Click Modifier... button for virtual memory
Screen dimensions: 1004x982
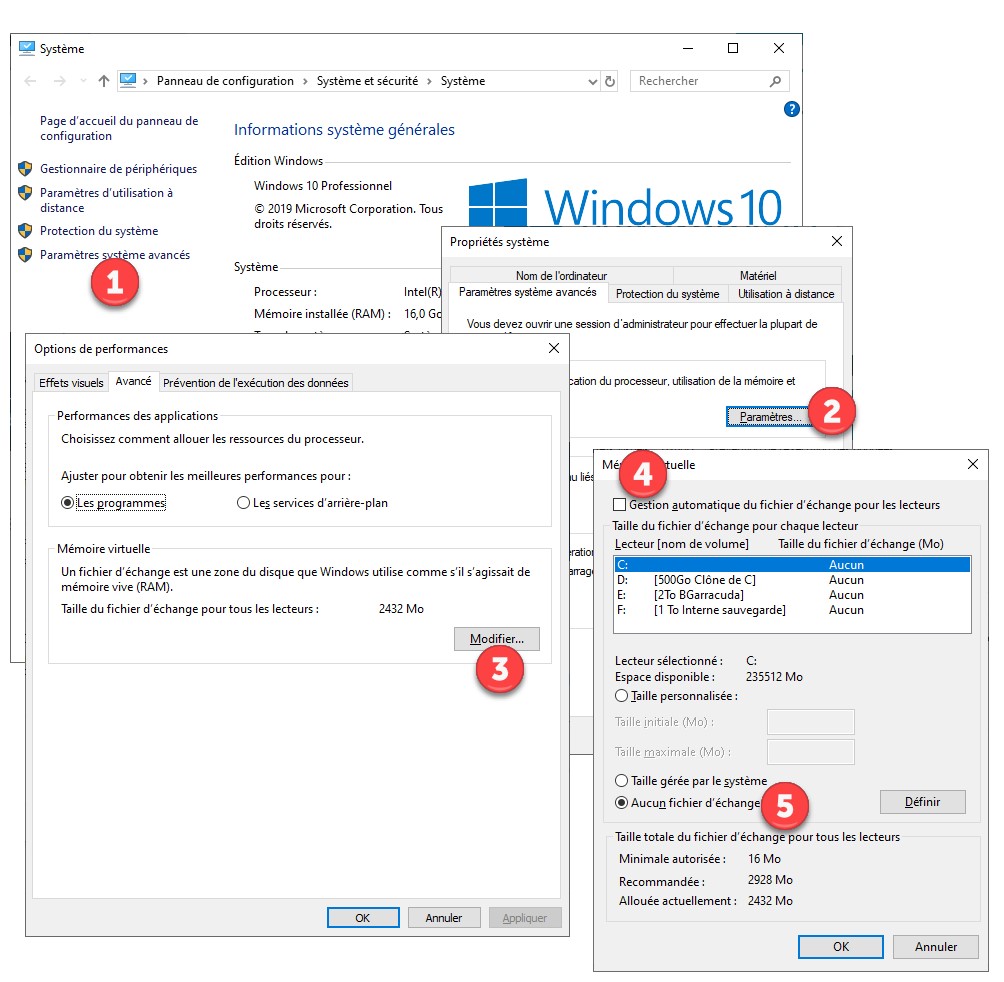497,639
